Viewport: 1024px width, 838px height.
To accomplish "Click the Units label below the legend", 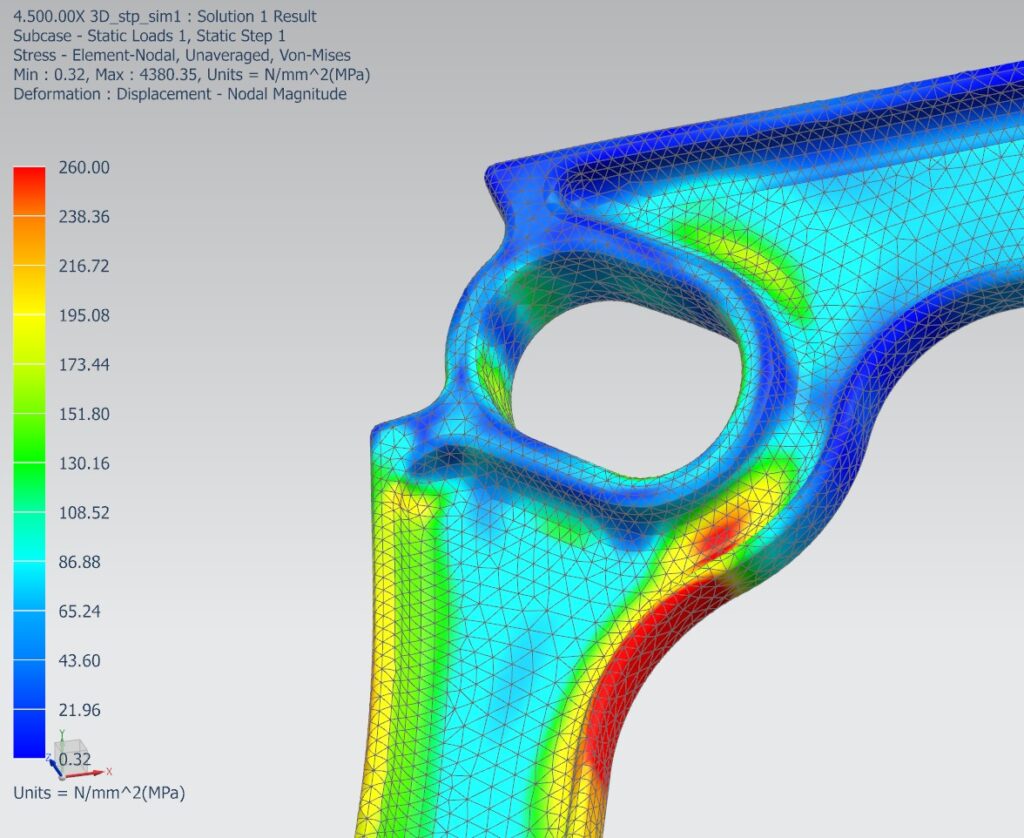I will click(99, 793).
